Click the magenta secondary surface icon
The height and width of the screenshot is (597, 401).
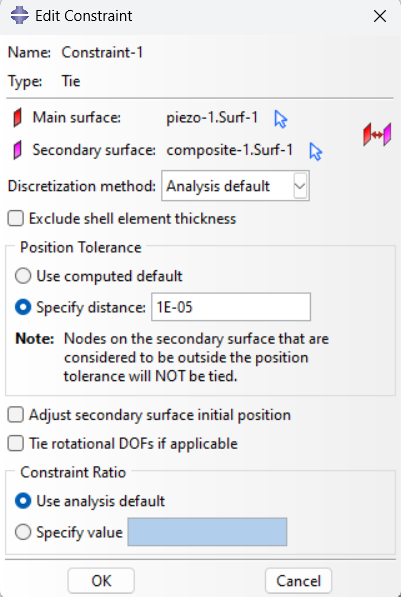point(18,150)
